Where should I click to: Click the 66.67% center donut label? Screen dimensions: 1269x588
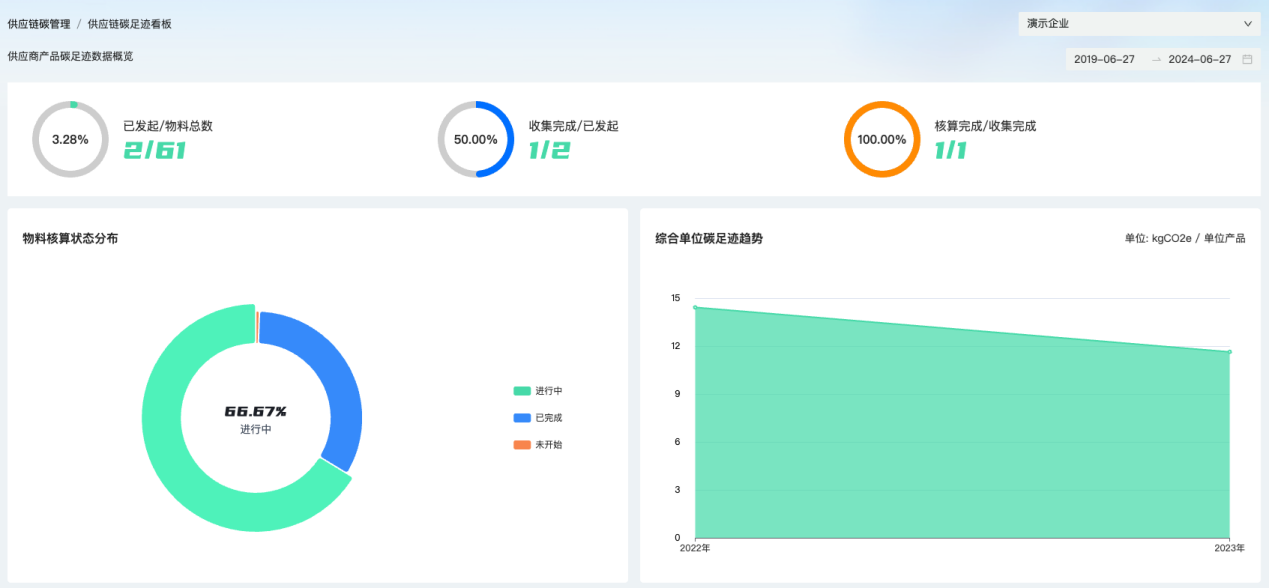click(x=255, y=411)
